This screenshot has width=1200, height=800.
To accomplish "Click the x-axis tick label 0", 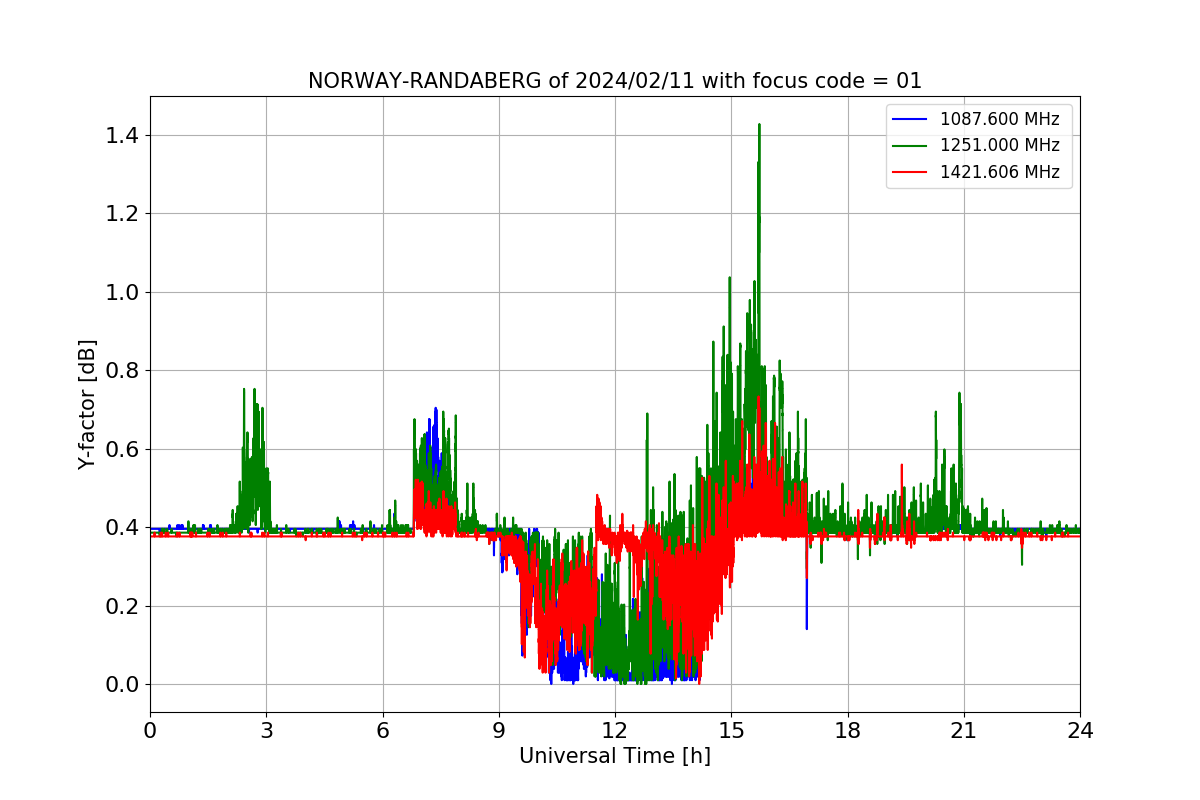I will coord(150,730).
